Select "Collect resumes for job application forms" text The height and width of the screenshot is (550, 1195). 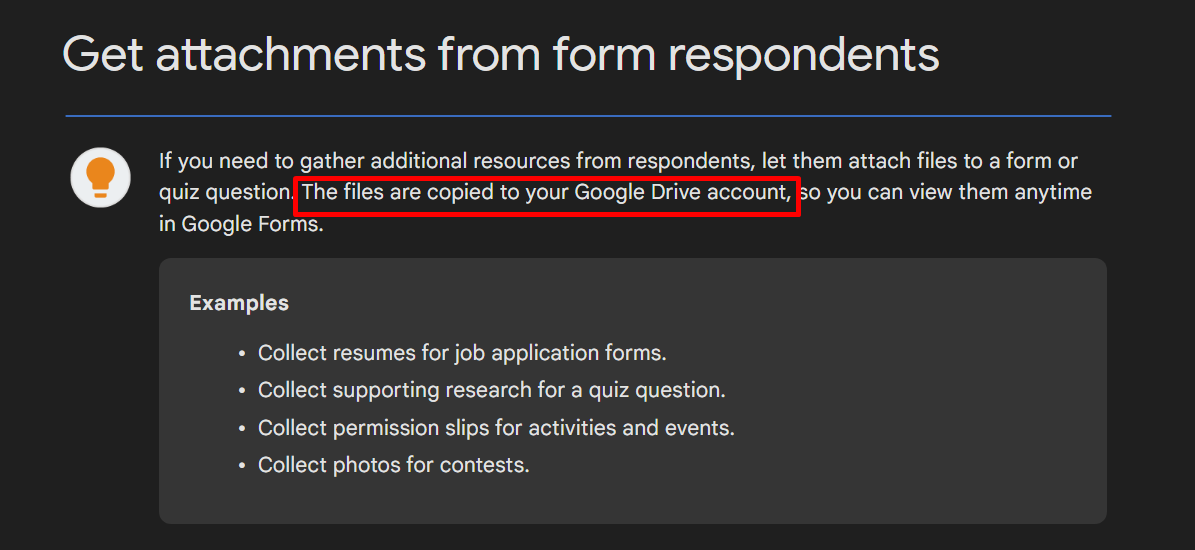click(x=462, y=353)
